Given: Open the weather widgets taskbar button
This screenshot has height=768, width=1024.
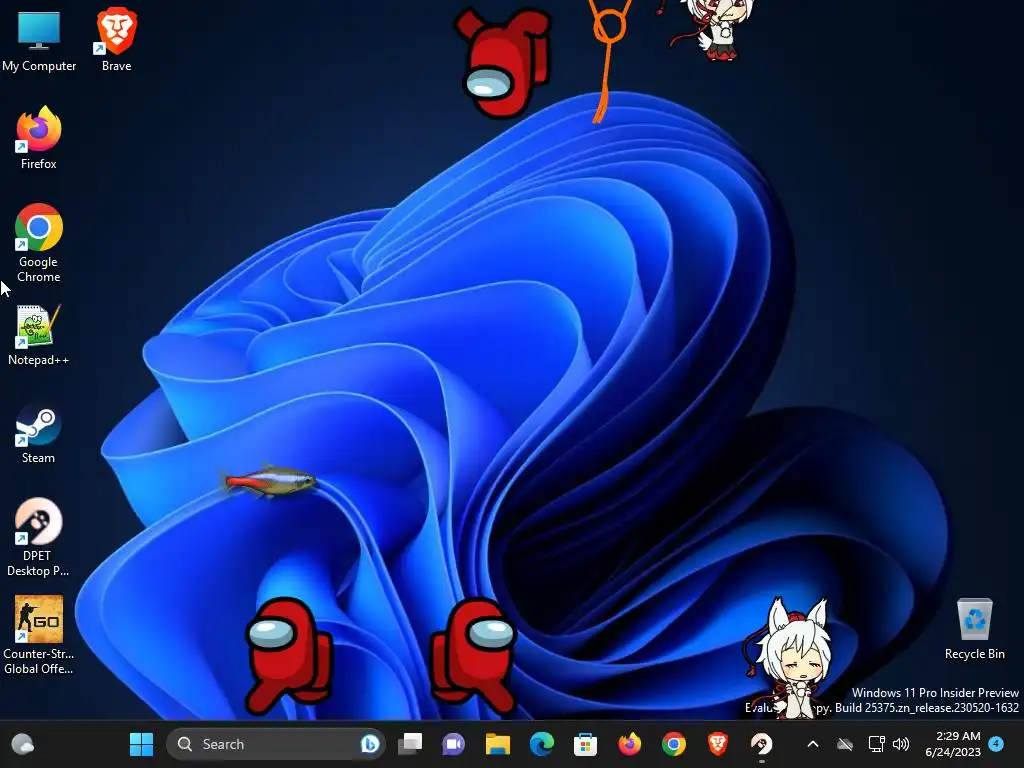Looking at the screenshot, I should 23,744.
